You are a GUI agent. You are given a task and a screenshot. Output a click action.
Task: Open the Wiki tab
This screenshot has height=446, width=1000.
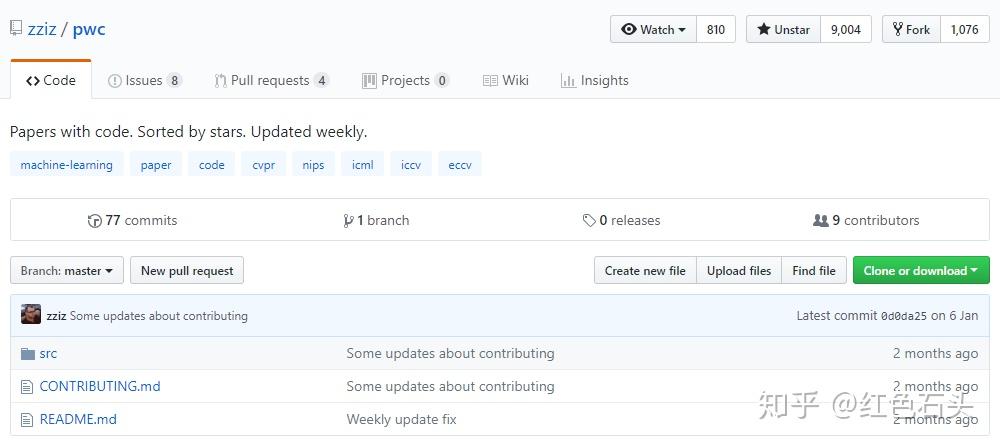coord(506,80)
